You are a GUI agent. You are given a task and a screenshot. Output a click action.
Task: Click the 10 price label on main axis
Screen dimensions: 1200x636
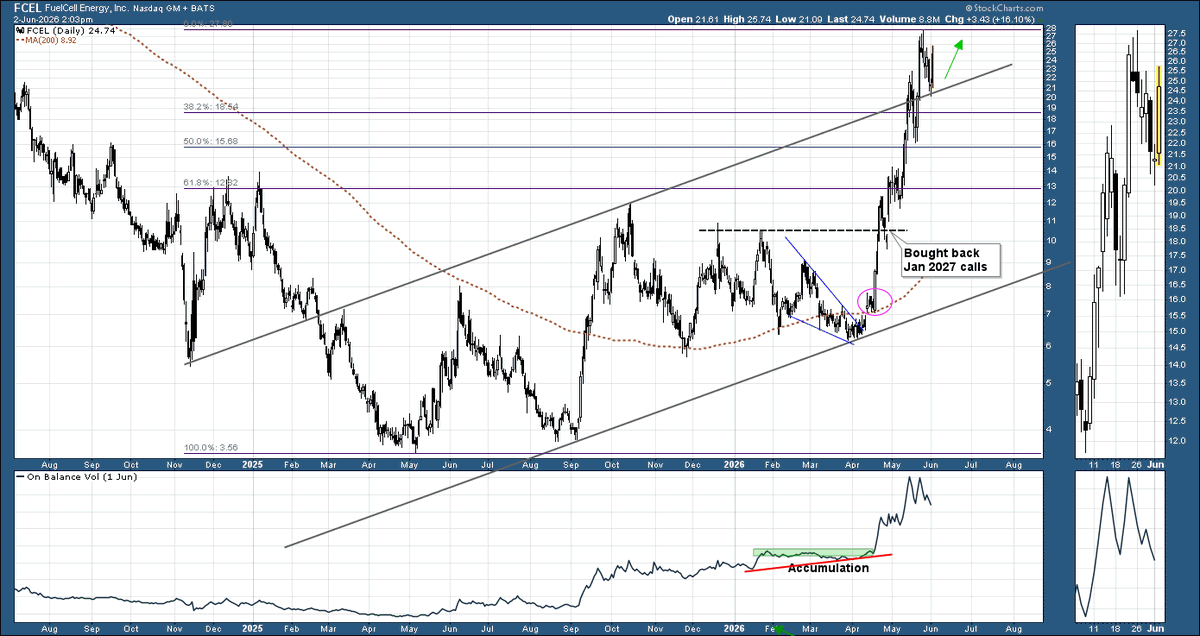[x=1051, y=240]
